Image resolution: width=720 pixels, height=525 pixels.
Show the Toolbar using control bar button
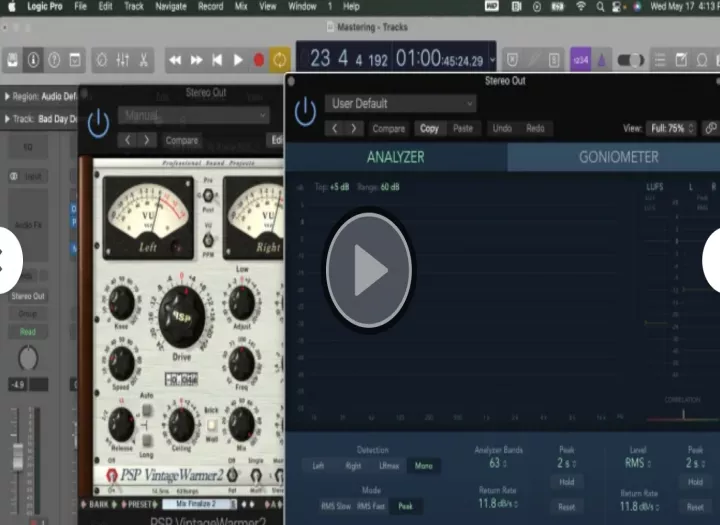[75, 60]
